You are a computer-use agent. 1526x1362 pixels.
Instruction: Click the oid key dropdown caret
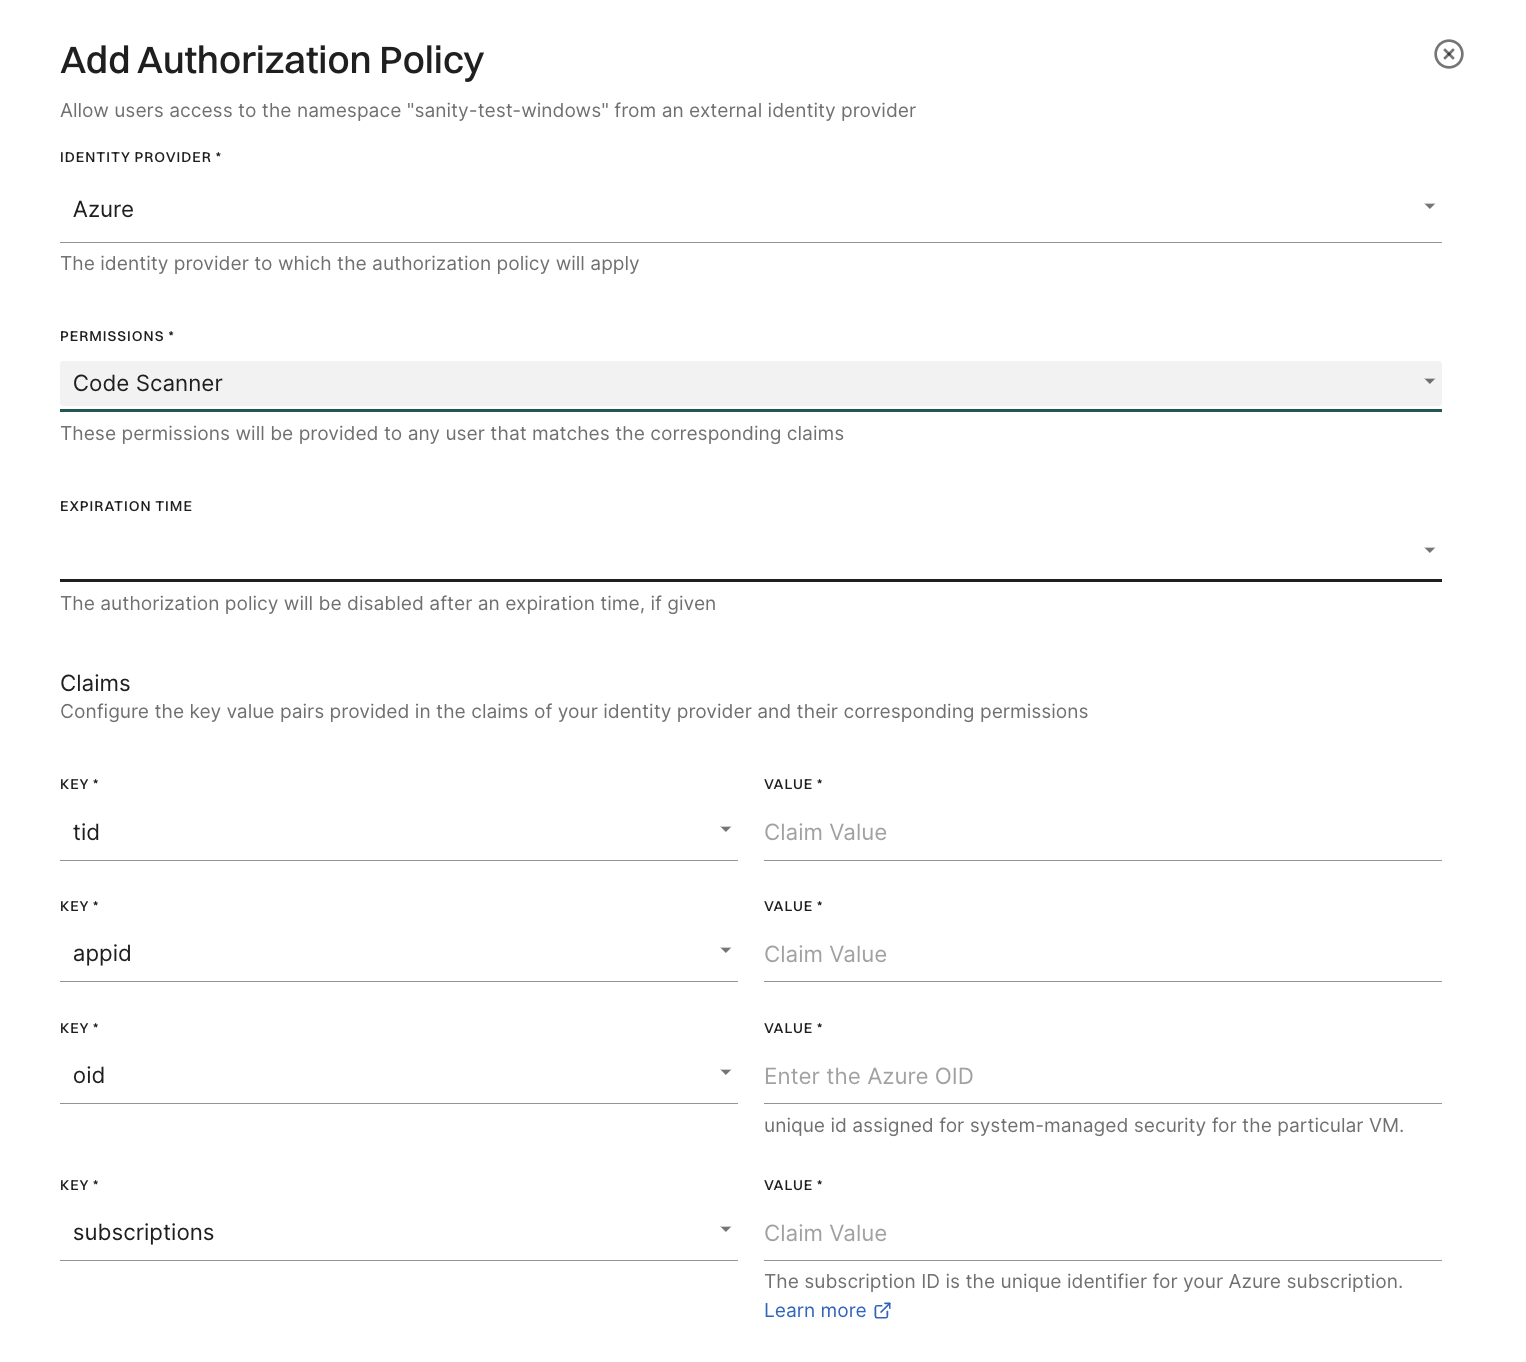727,1072
